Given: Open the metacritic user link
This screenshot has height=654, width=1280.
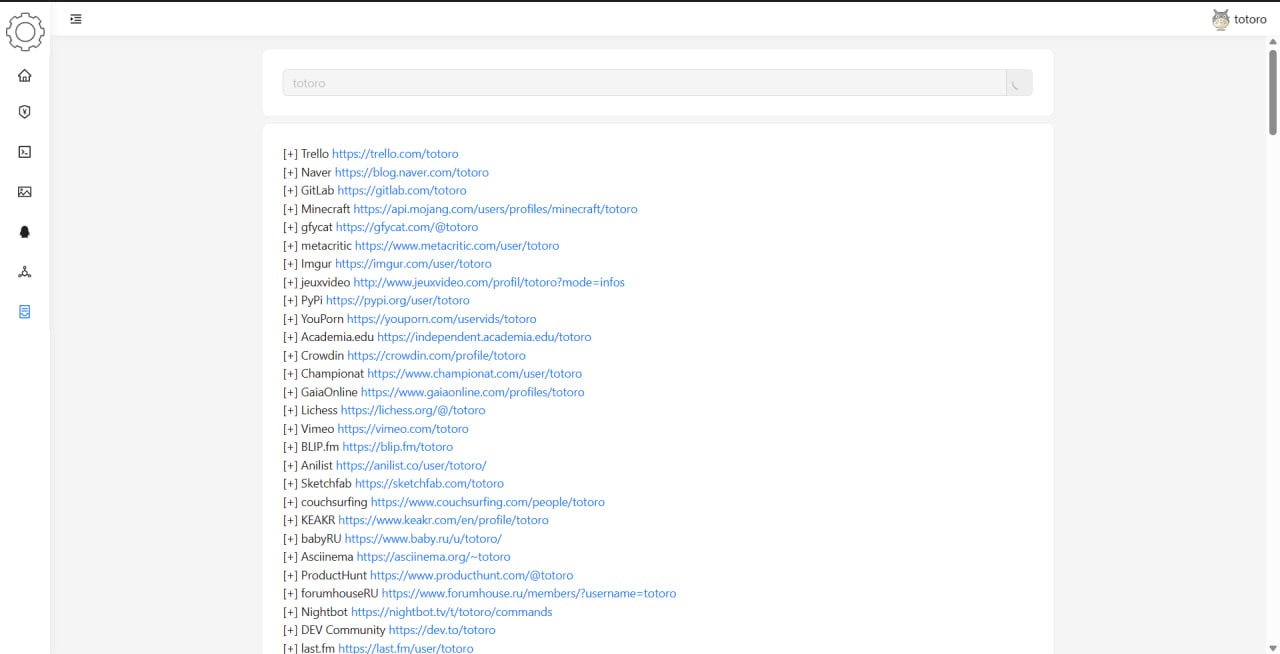Looking at the screenshot, I should point(457,245).
